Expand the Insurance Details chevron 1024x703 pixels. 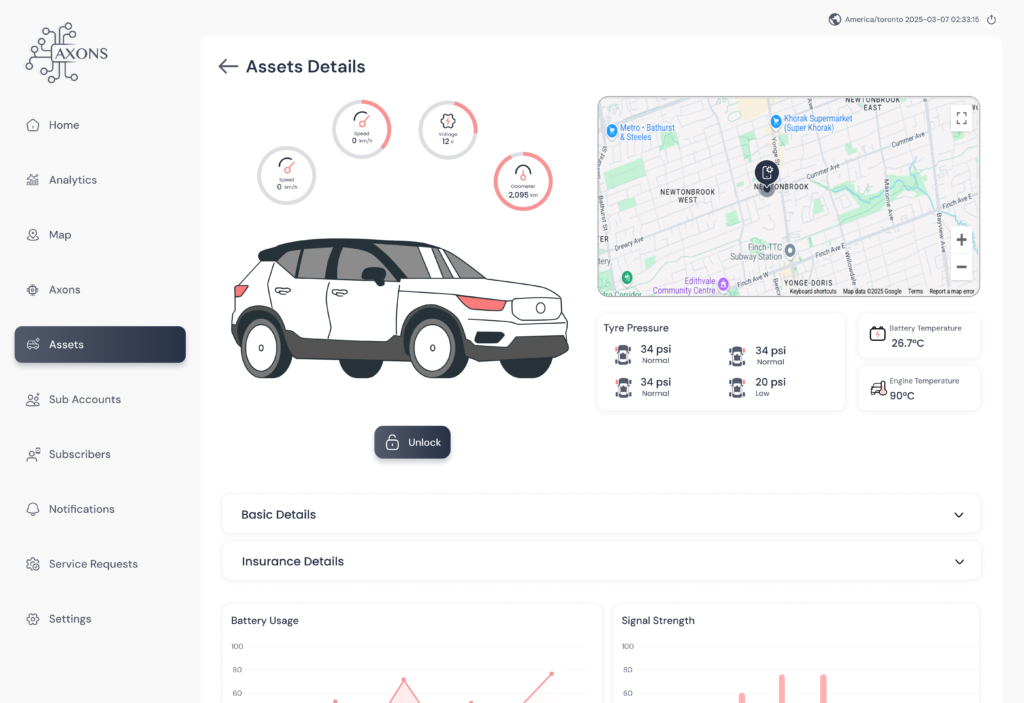tap(959, 562)
